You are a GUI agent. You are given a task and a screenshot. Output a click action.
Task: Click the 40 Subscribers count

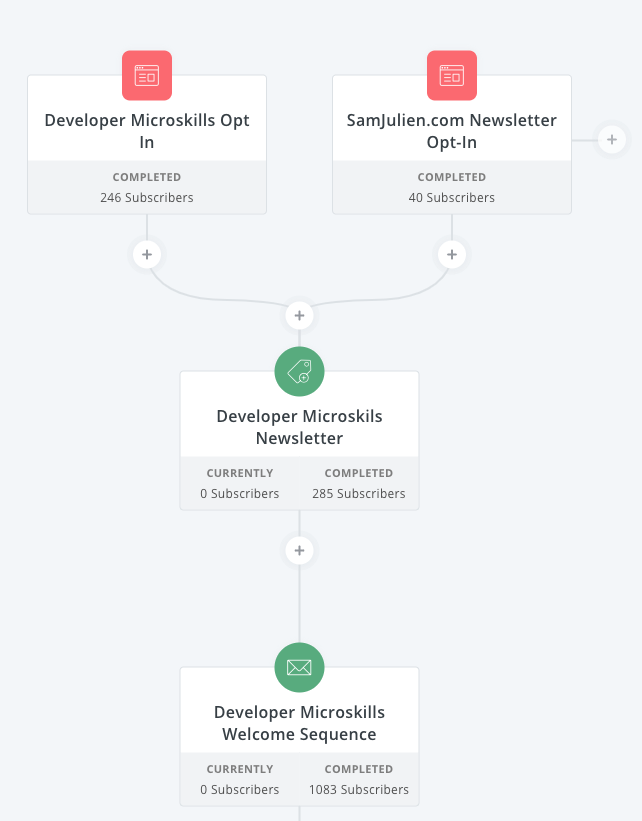coord(452,197)
